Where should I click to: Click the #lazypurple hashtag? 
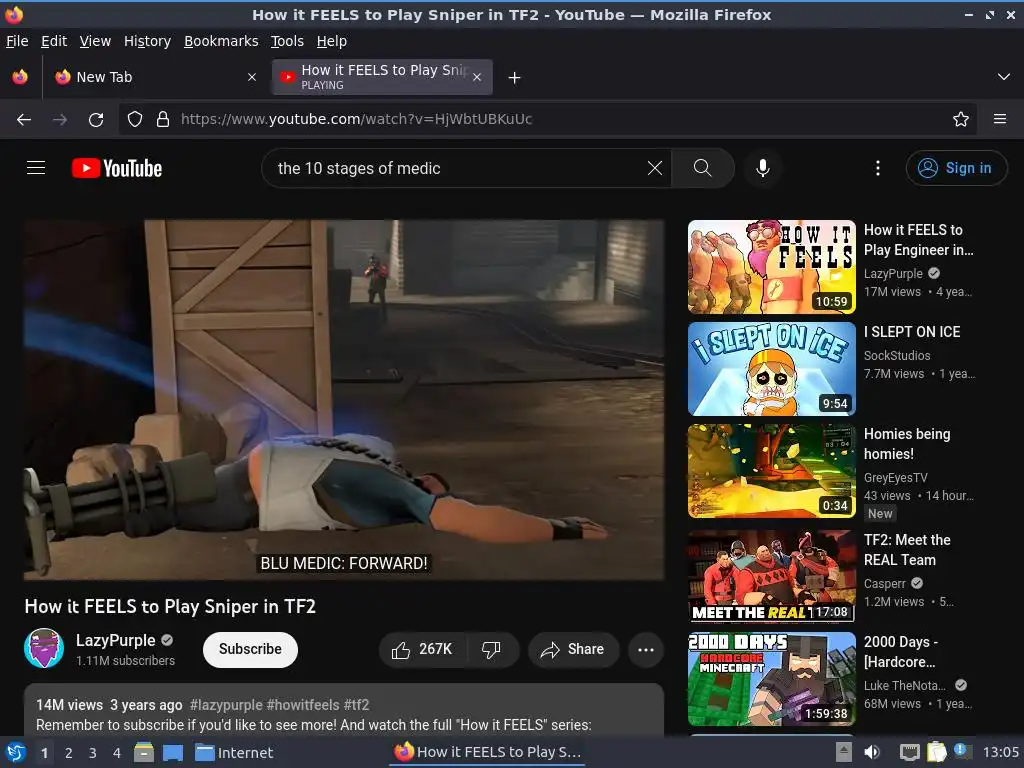point(226,705)
